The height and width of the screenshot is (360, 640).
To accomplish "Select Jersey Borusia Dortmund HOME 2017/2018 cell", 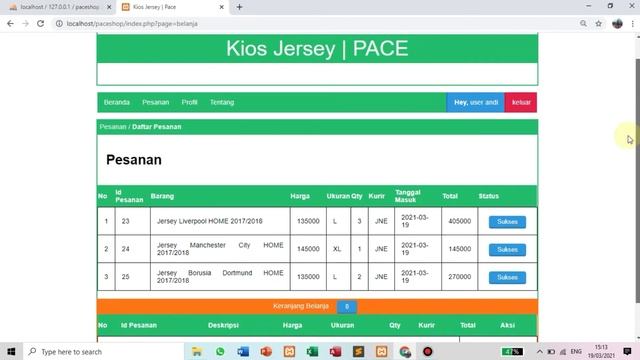I will click(220, 277).
